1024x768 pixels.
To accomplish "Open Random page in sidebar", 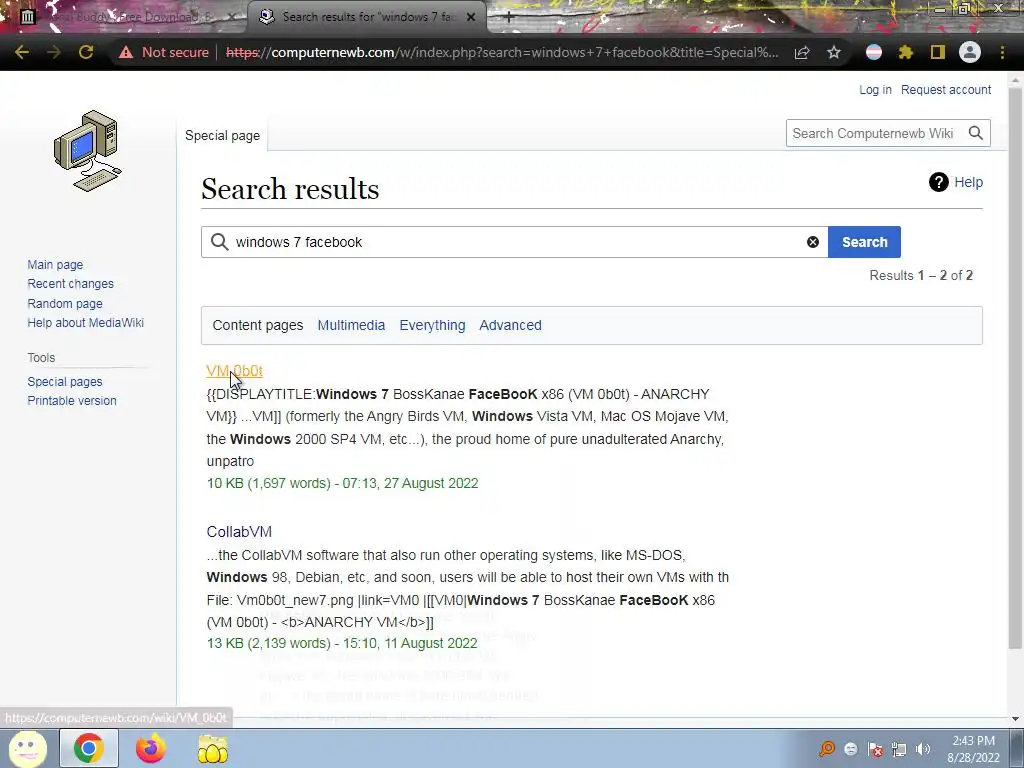I will tap(65, 303).
